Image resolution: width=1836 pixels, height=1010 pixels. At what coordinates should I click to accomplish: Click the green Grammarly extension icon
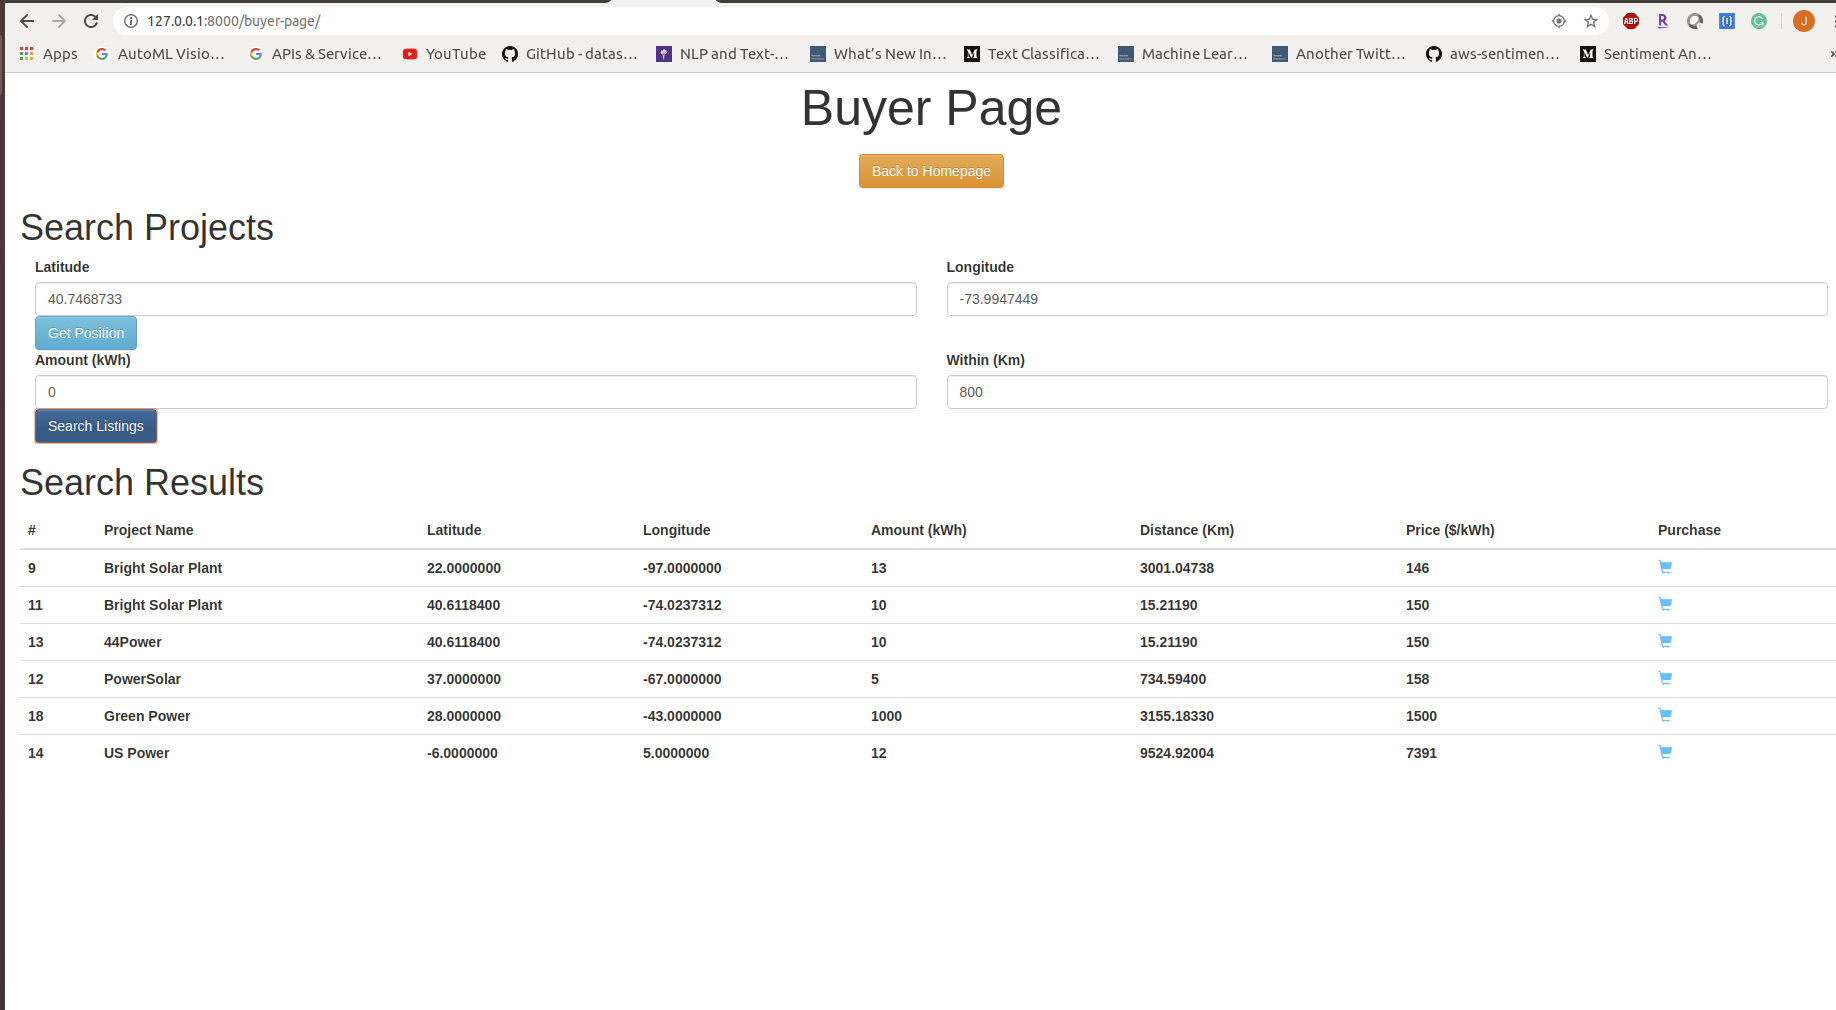[x=1759, y=21]
